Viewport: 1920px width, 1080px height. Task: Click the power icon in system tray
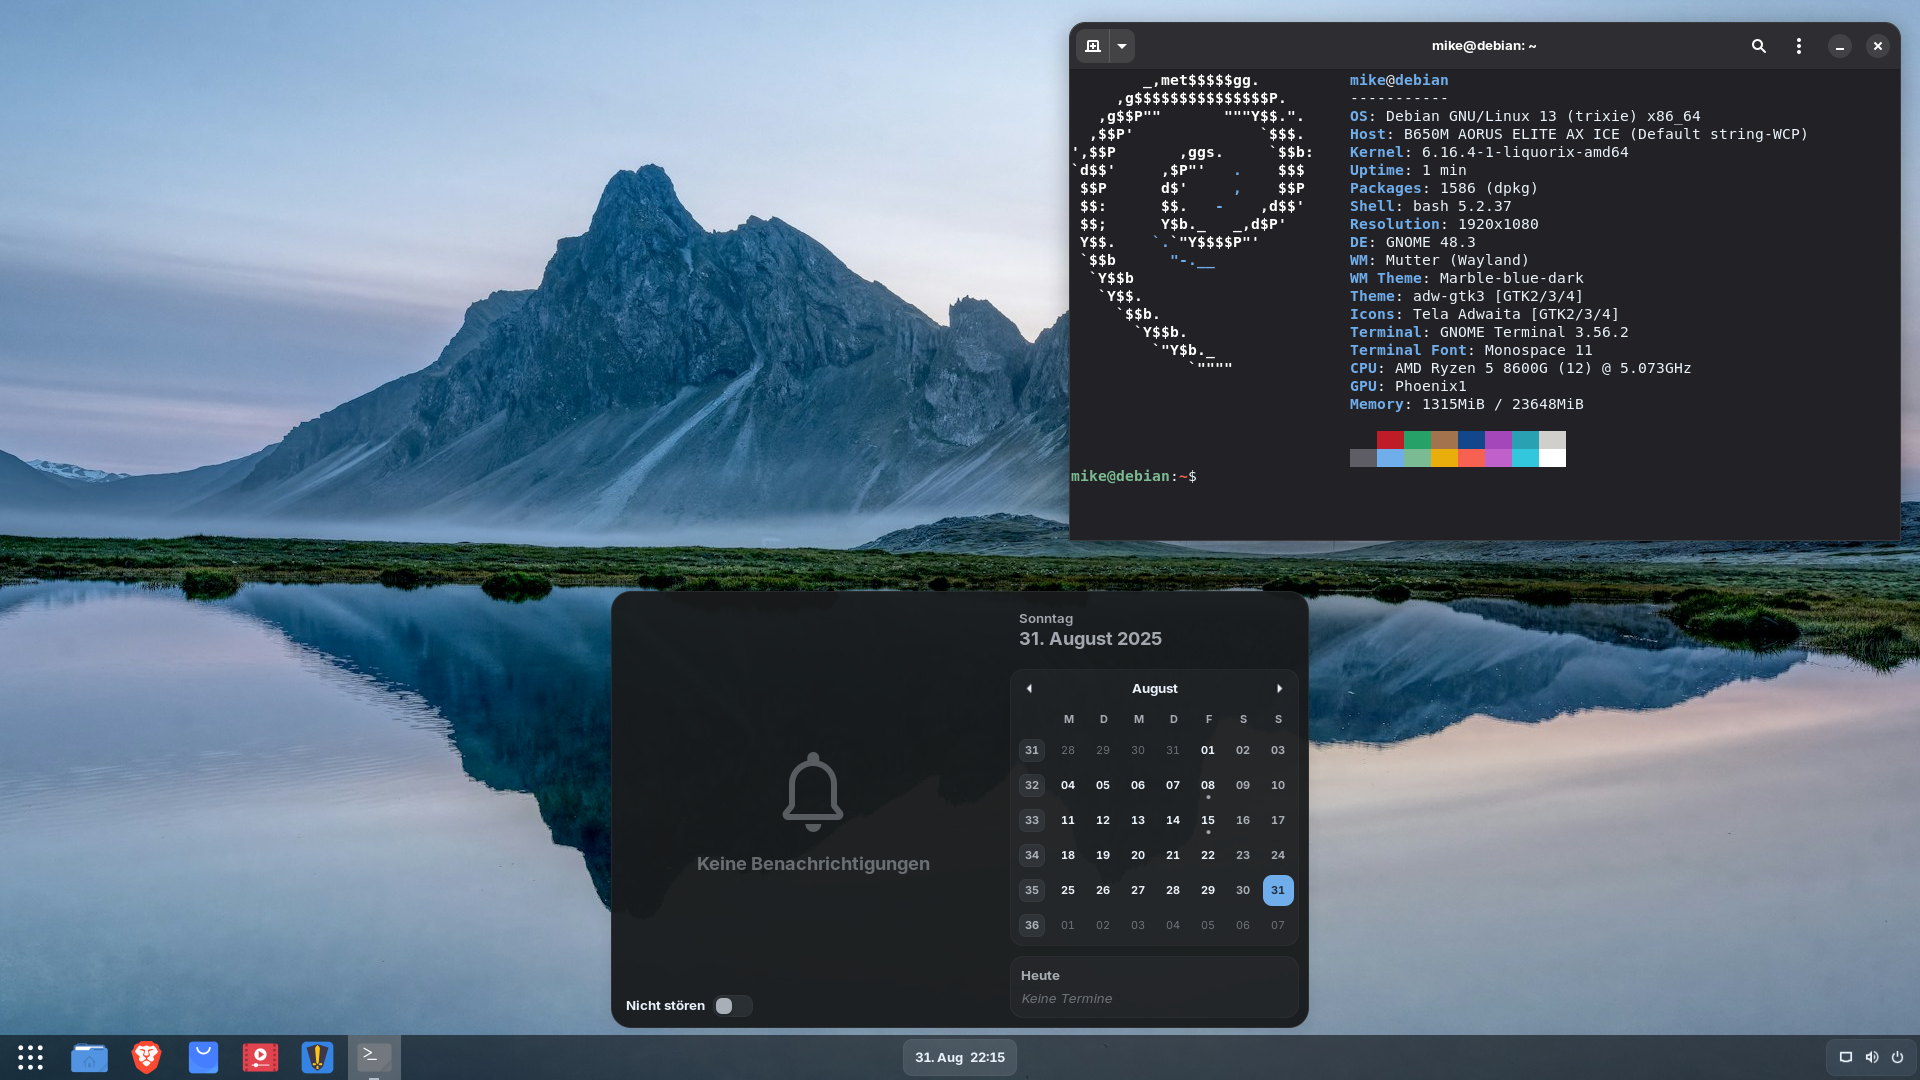[1897, 1057]
